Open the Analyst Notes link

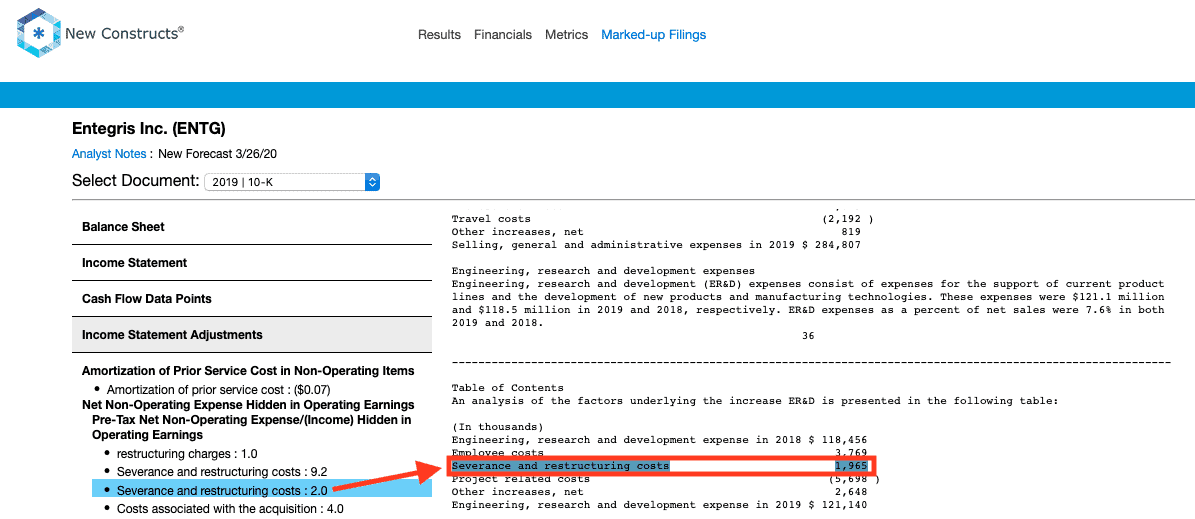109,154
